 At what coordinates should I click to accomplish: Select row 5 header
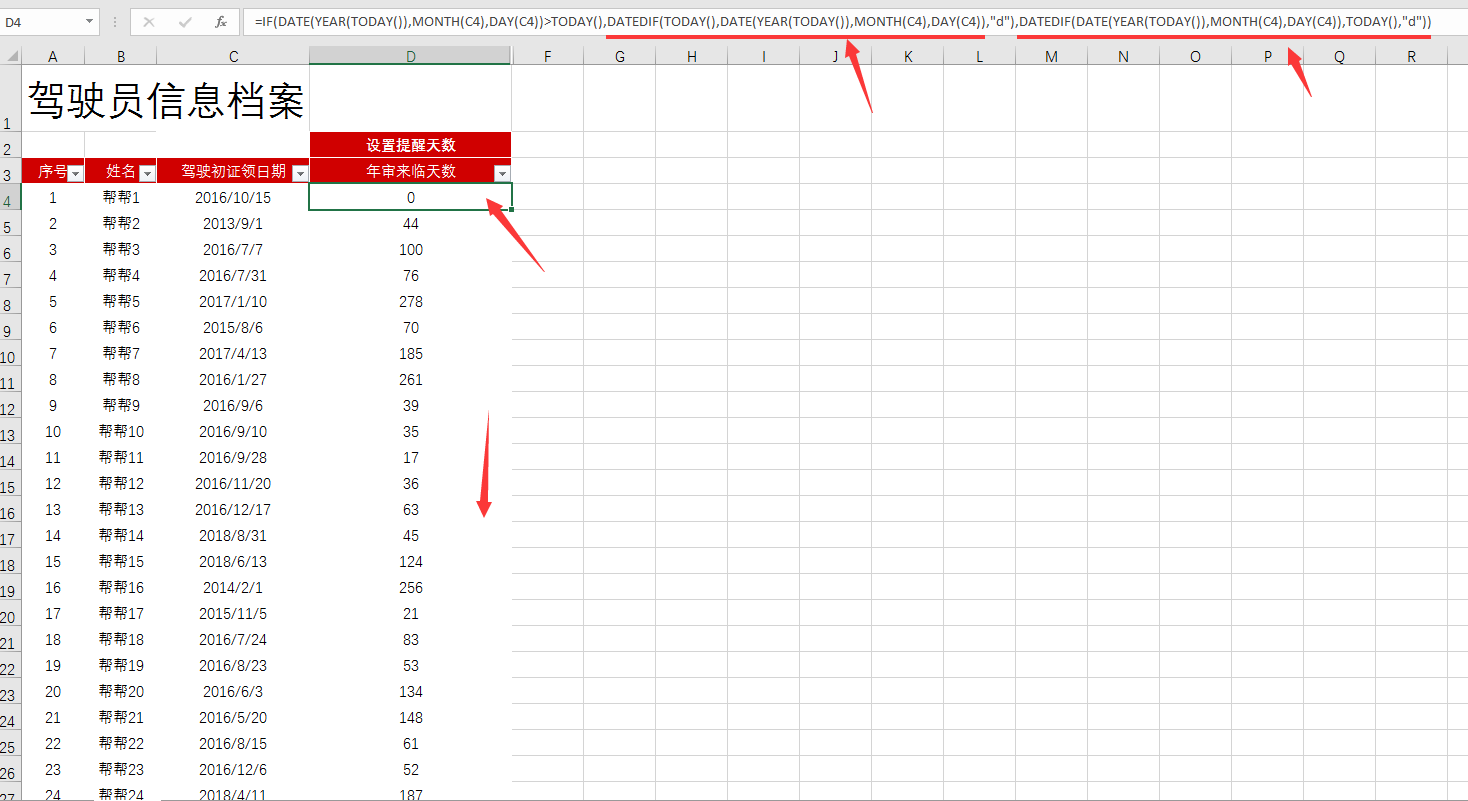tap(10, 225)
